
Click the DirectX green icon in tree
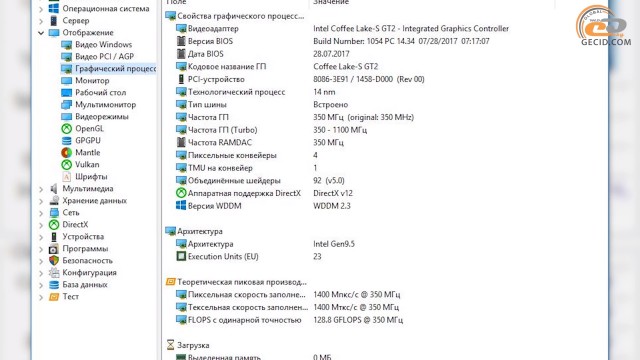point(54,224)
